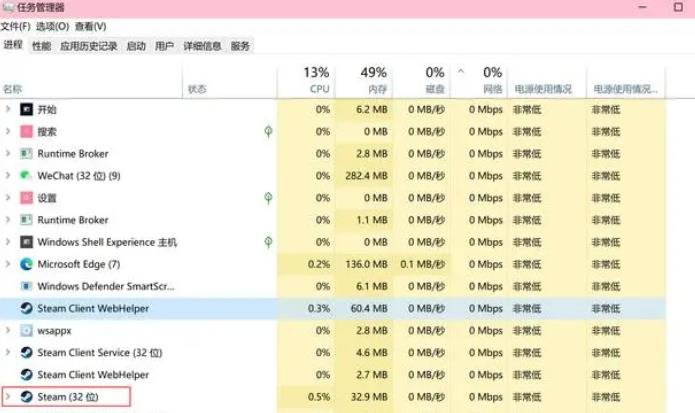Click the WeChat process icon
Screen dimensions: 695x413
[x=26, y=175]
